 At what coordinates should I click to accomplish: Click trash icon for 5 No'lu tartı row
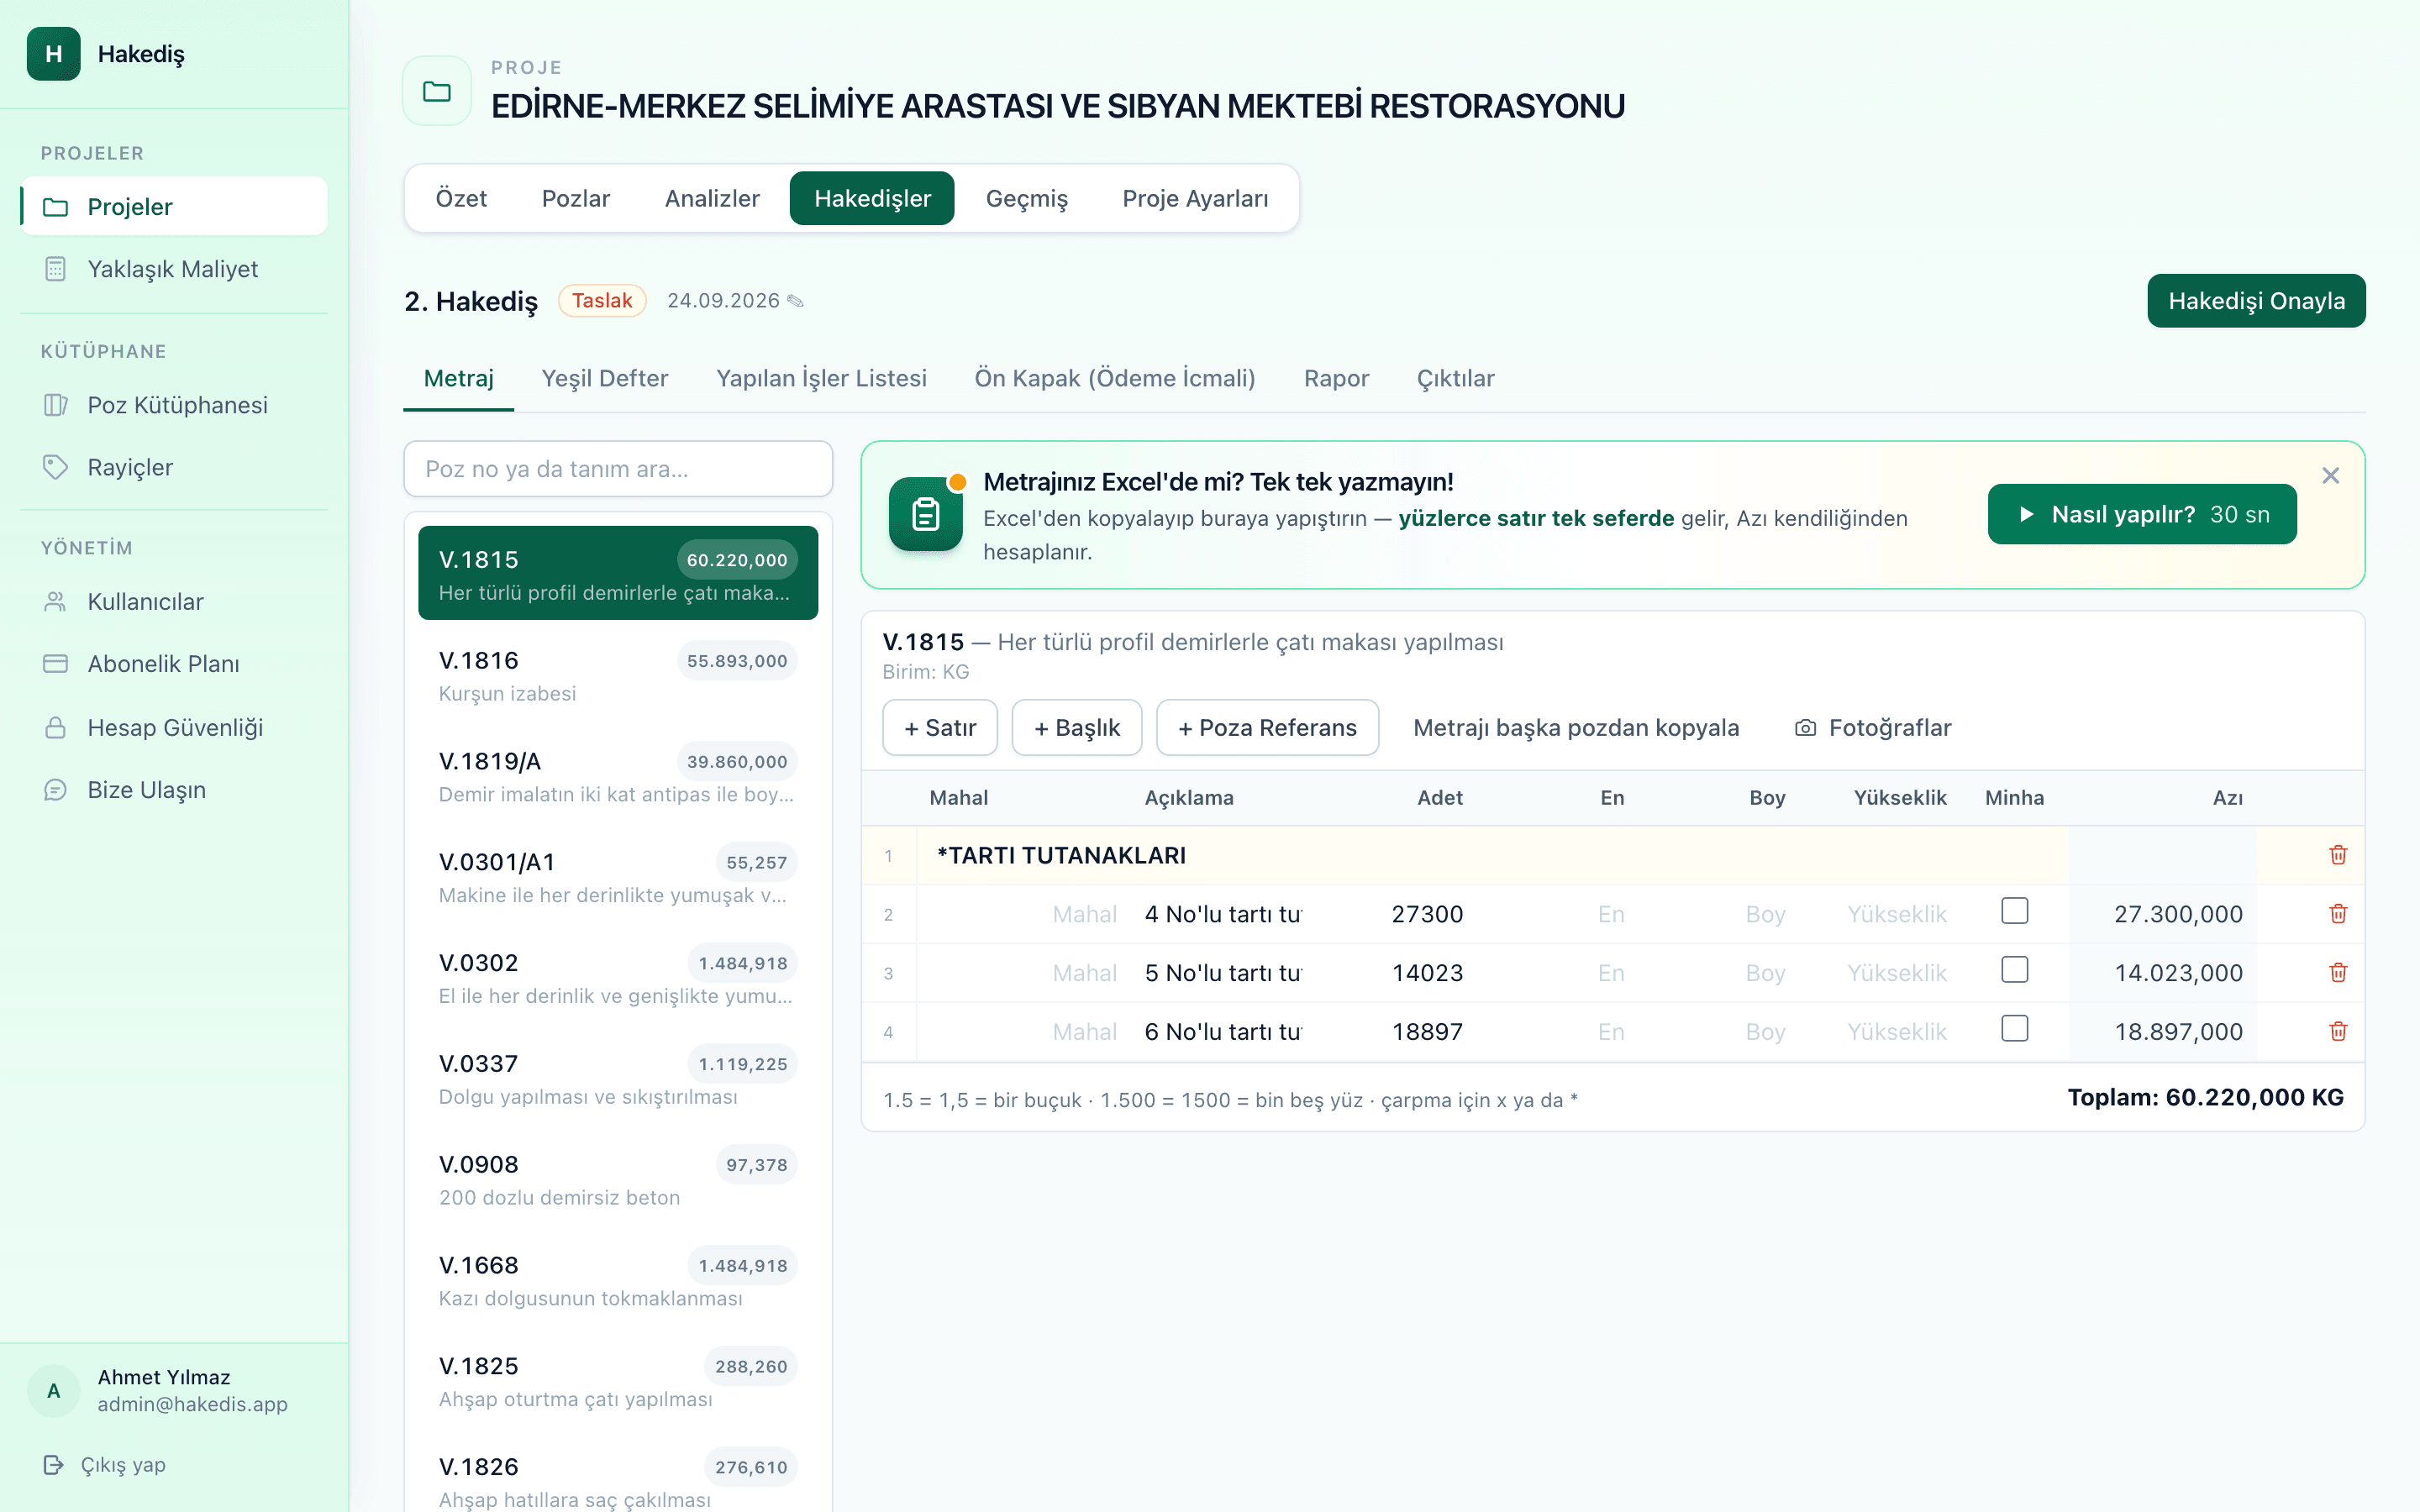tap(2338, 972)
